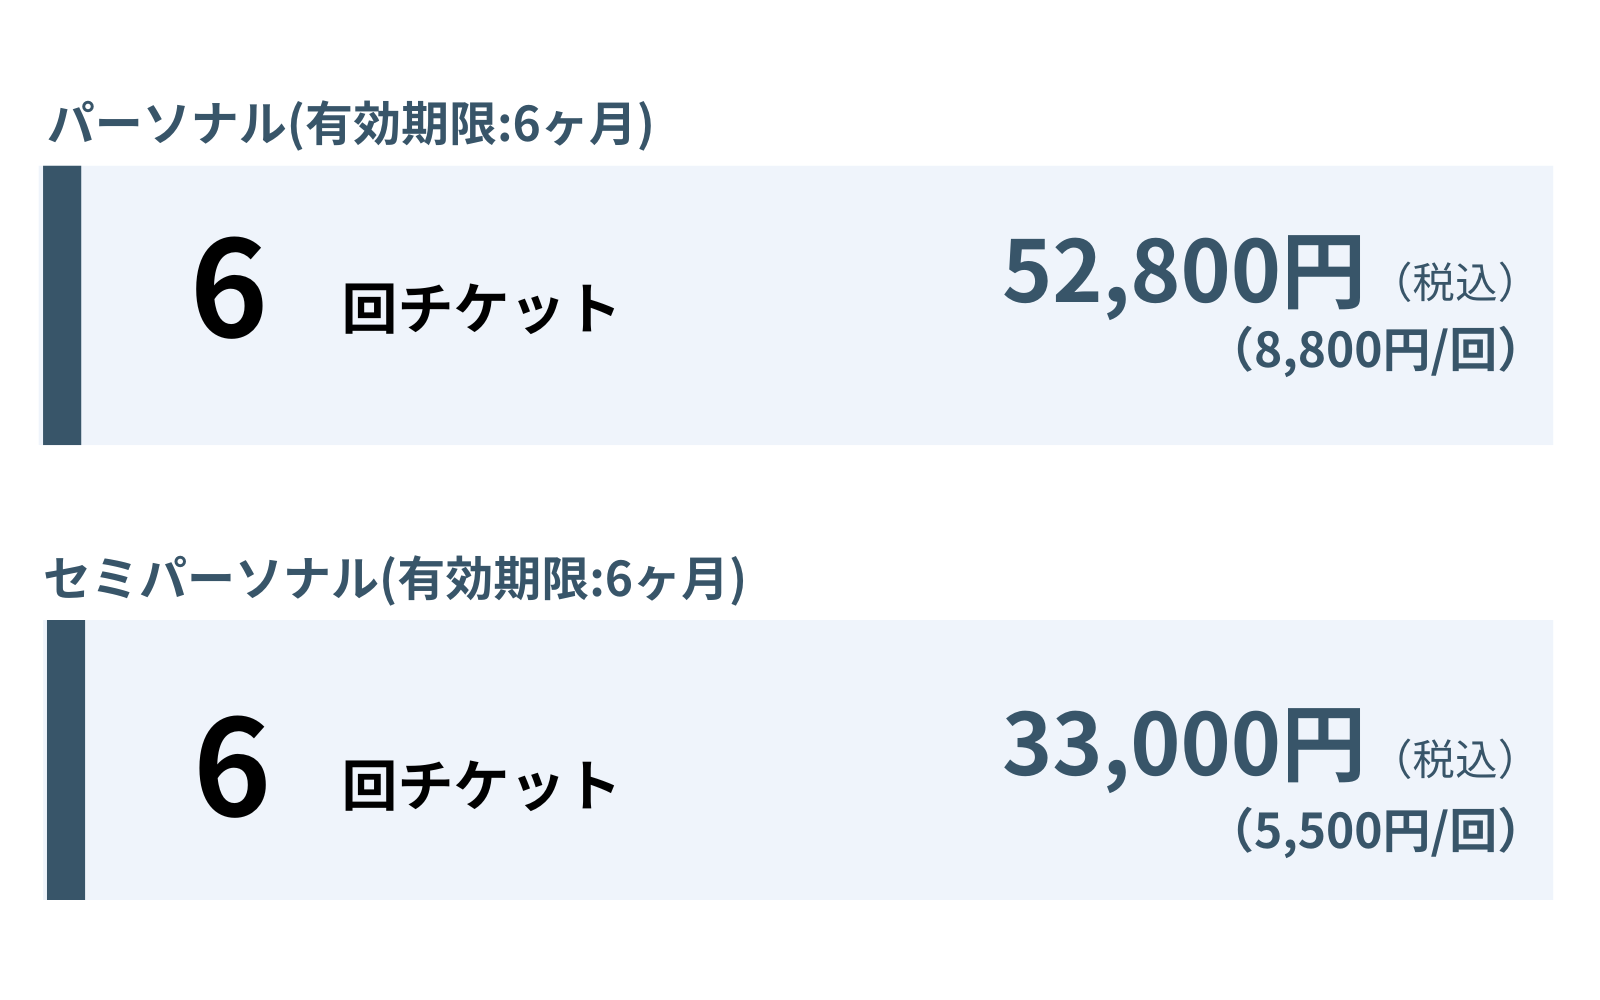1600x1000 pixels.
Task: Click the 円 character after 52,800
Action: point(1322,272)
